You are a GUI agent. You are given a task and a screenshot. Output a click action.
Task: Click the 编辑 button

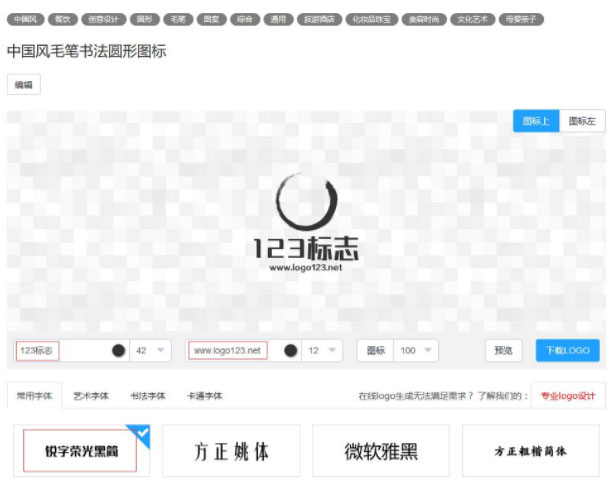[x=24, y=84]
